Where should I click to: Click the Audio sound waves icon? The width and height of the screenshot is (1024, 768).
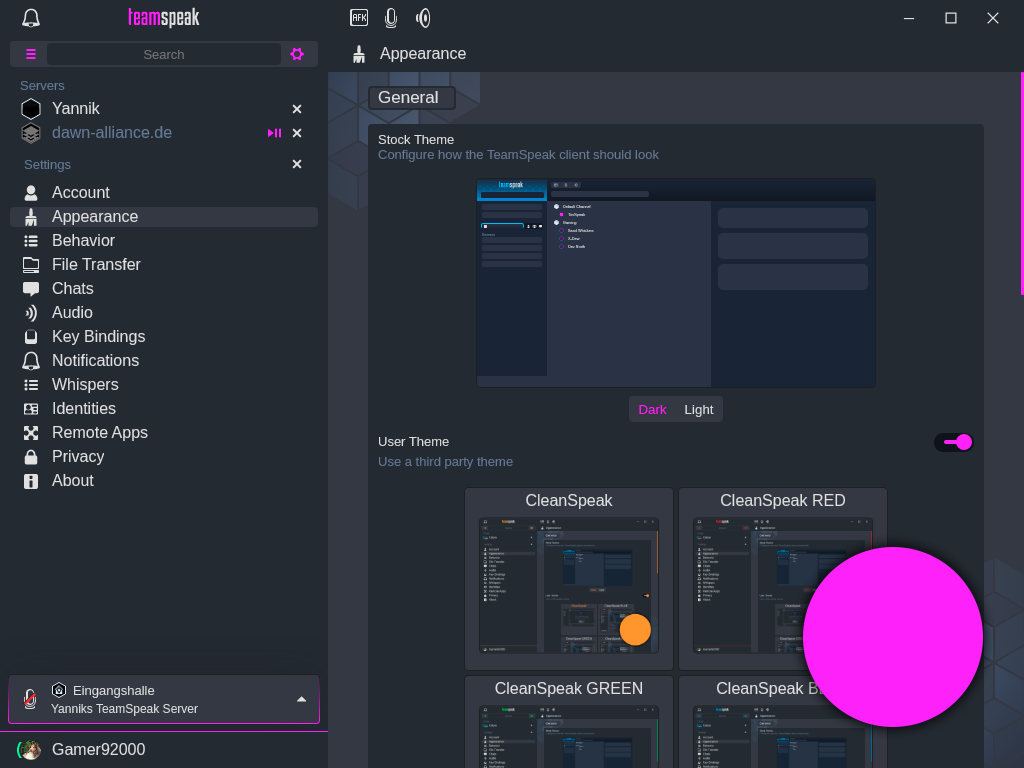(31, 313)
